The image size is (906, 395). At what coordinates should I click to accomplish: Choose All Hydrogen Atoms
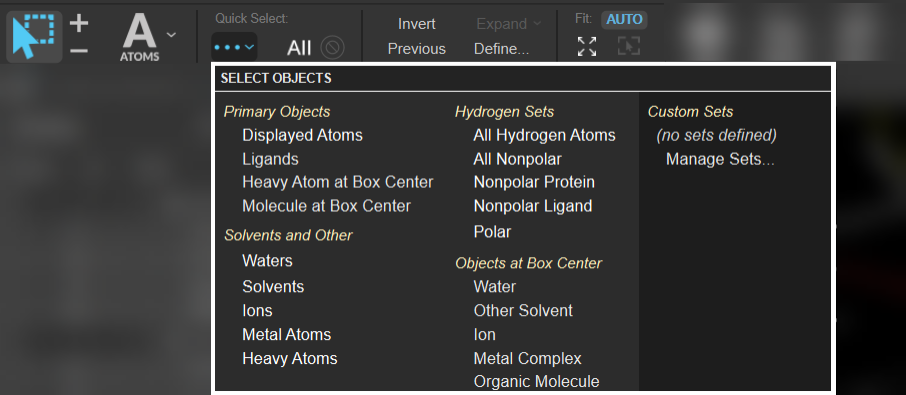[x=544, y=135]
